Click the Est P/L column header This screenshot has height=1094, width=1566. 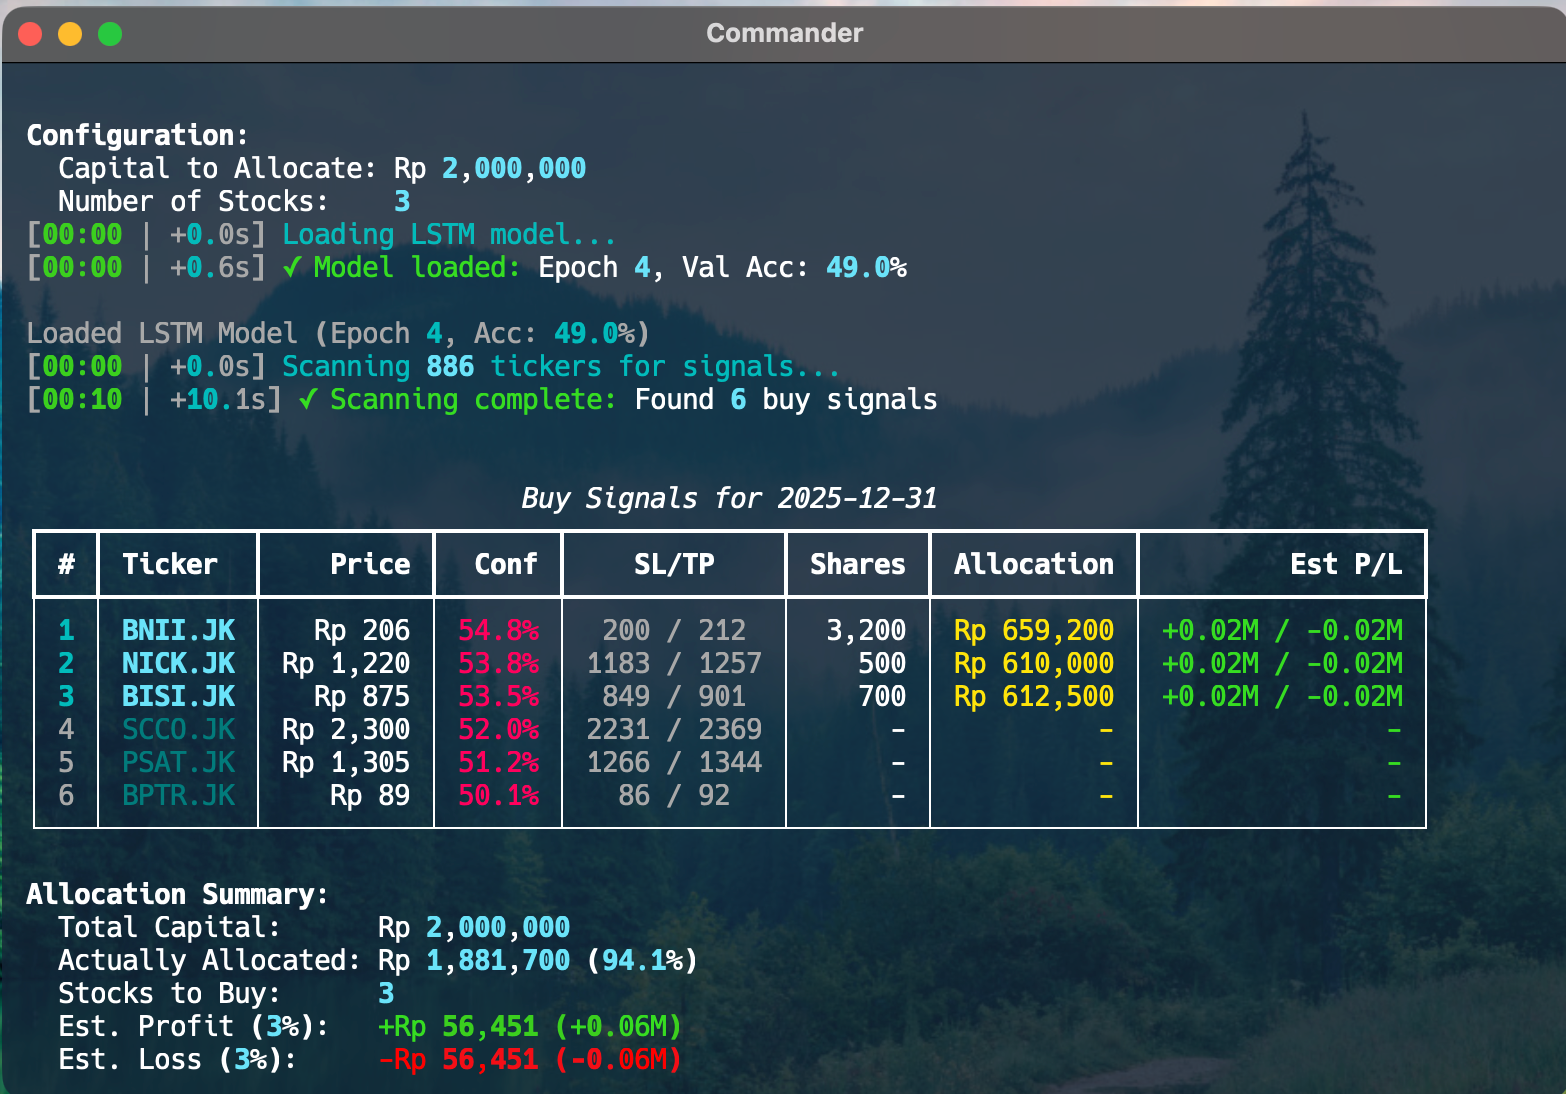point(1346,564)
